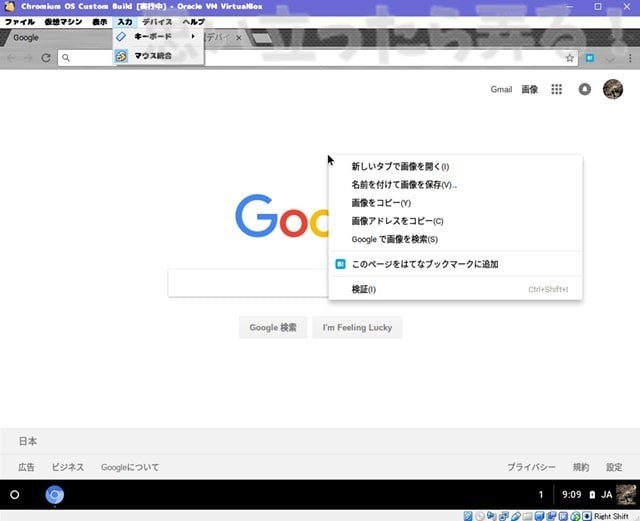Go back in browser history
Screen dimensions: 640x521
[x=11, y=58]
